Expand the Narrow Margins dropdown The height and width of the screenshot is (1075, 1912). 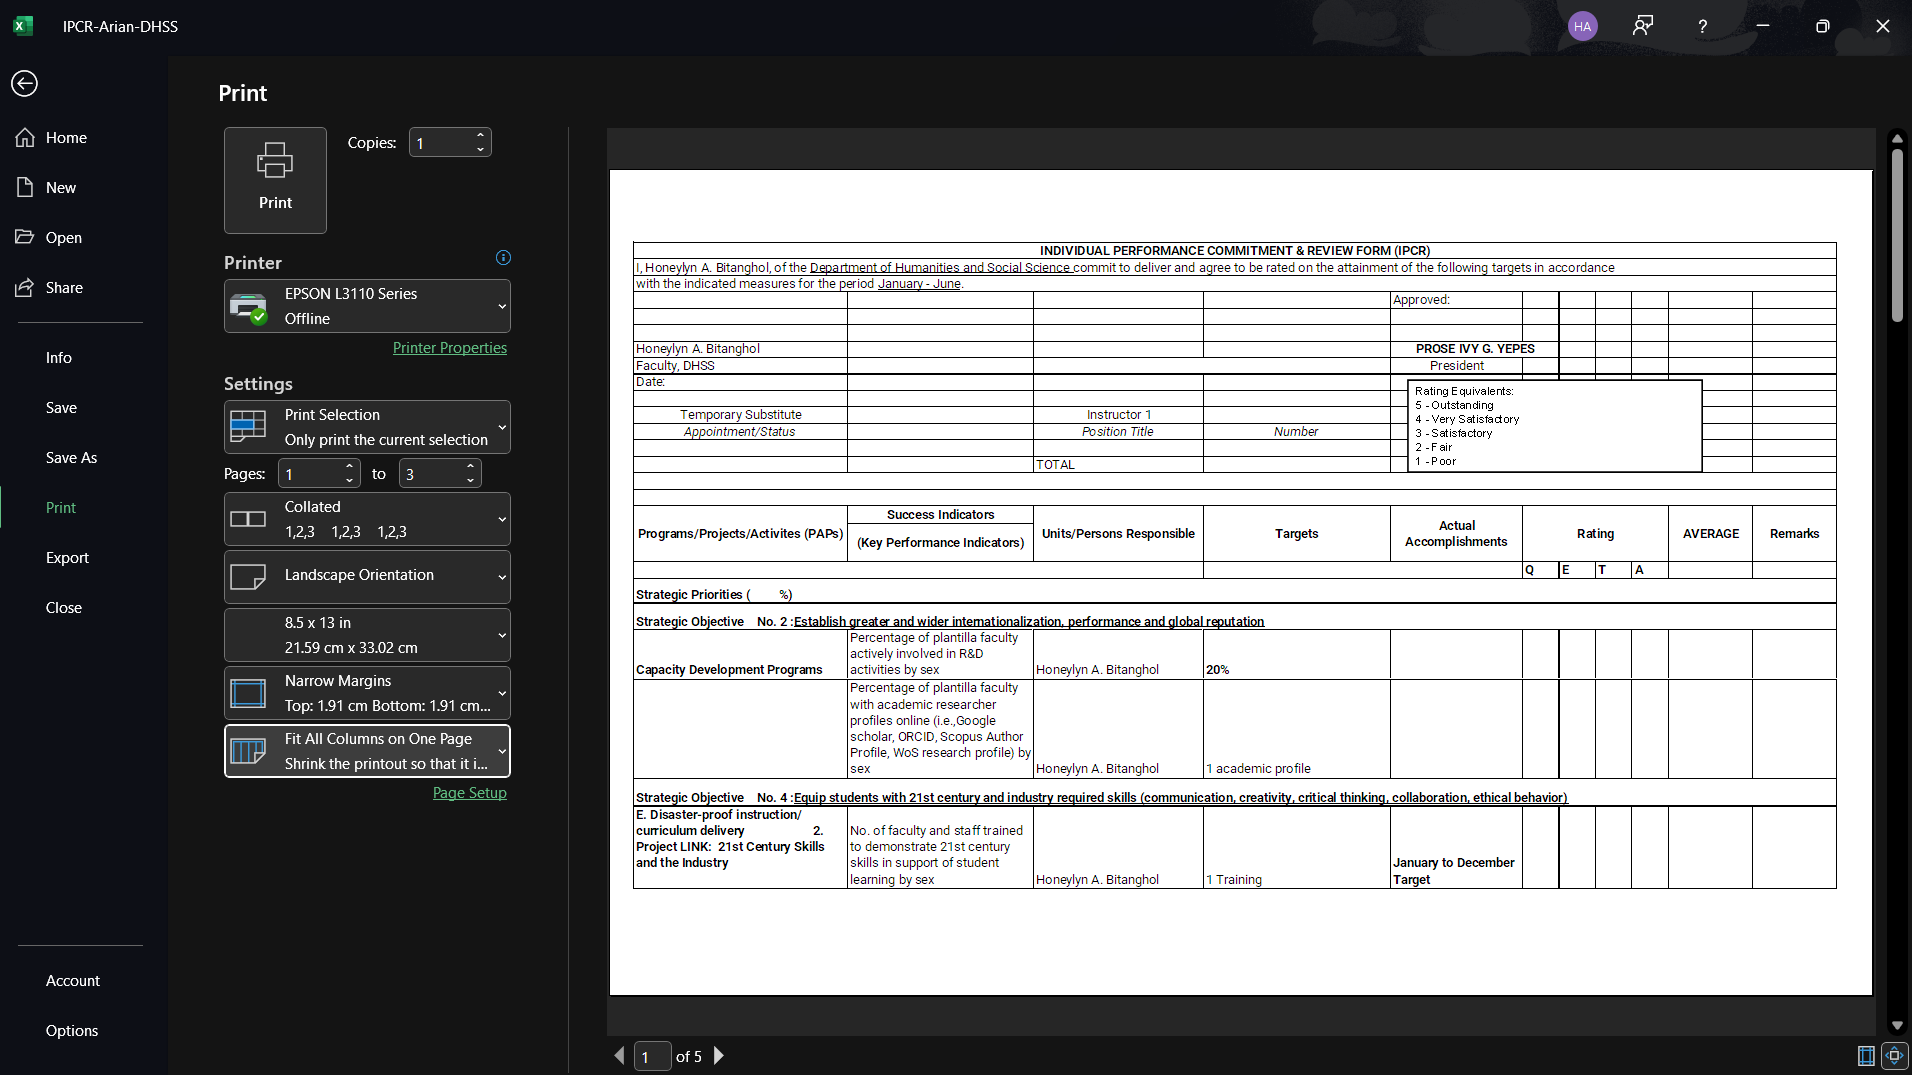pyautogui.click(x=367, y=693)
